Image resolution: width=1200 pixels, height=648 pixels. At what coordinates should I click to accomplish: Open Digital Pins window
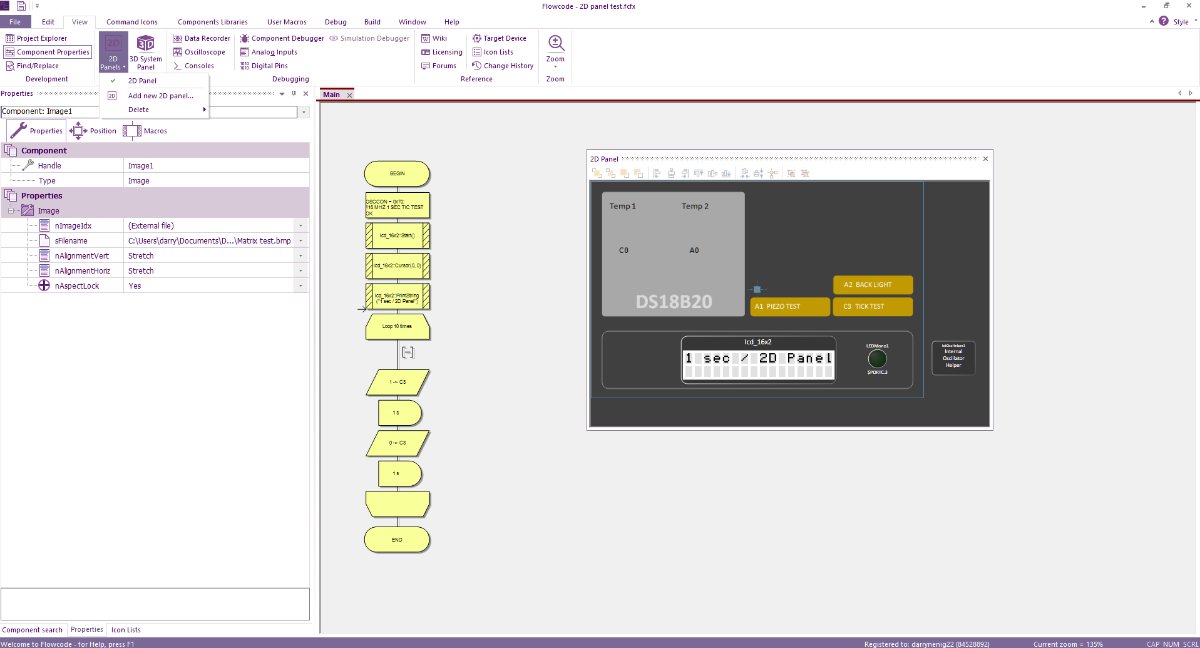pyautogui.click(x=264, y=65)
